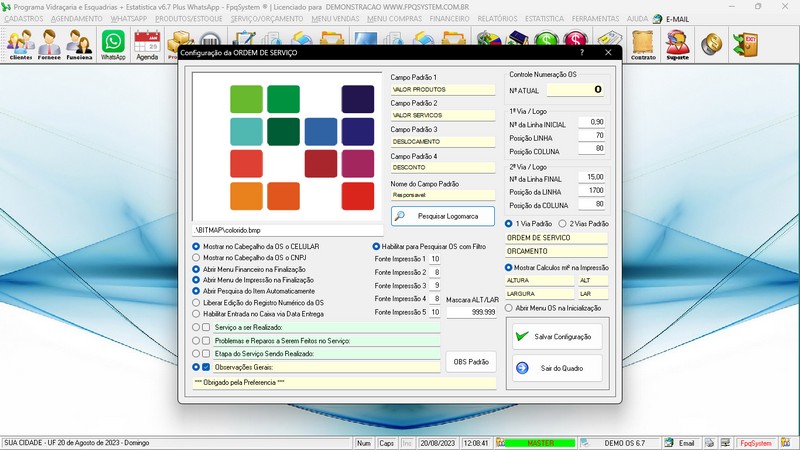Open the AGENDAMENTO menu

coord(77,19)
